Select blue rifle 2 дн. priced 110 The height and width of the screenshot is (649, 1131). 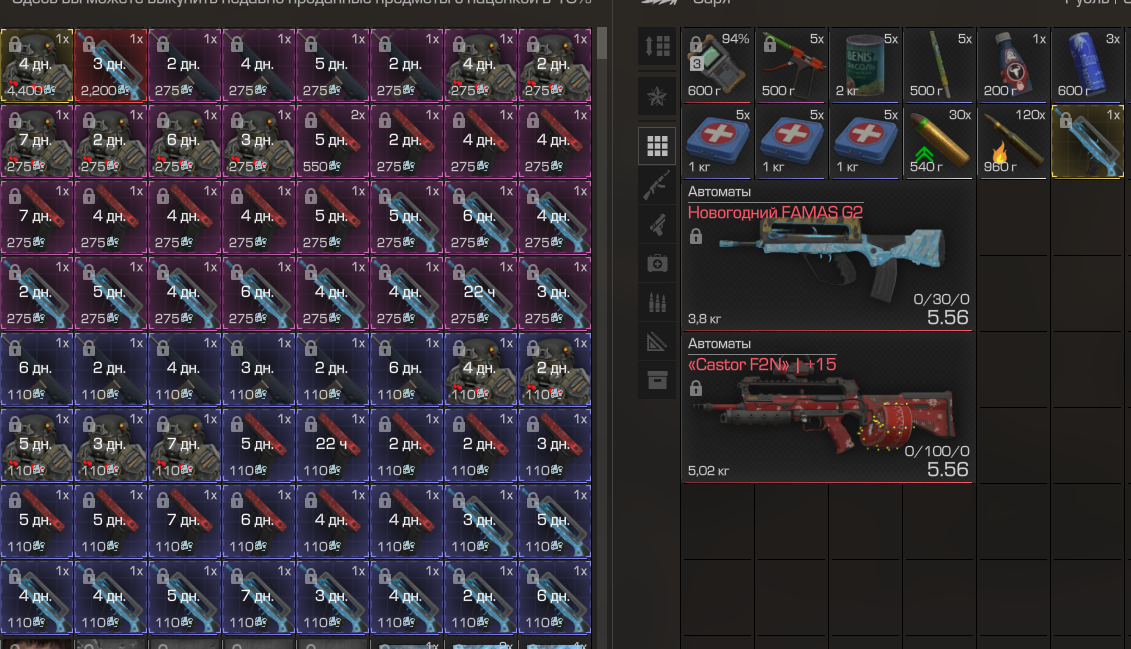click(480, 598)
